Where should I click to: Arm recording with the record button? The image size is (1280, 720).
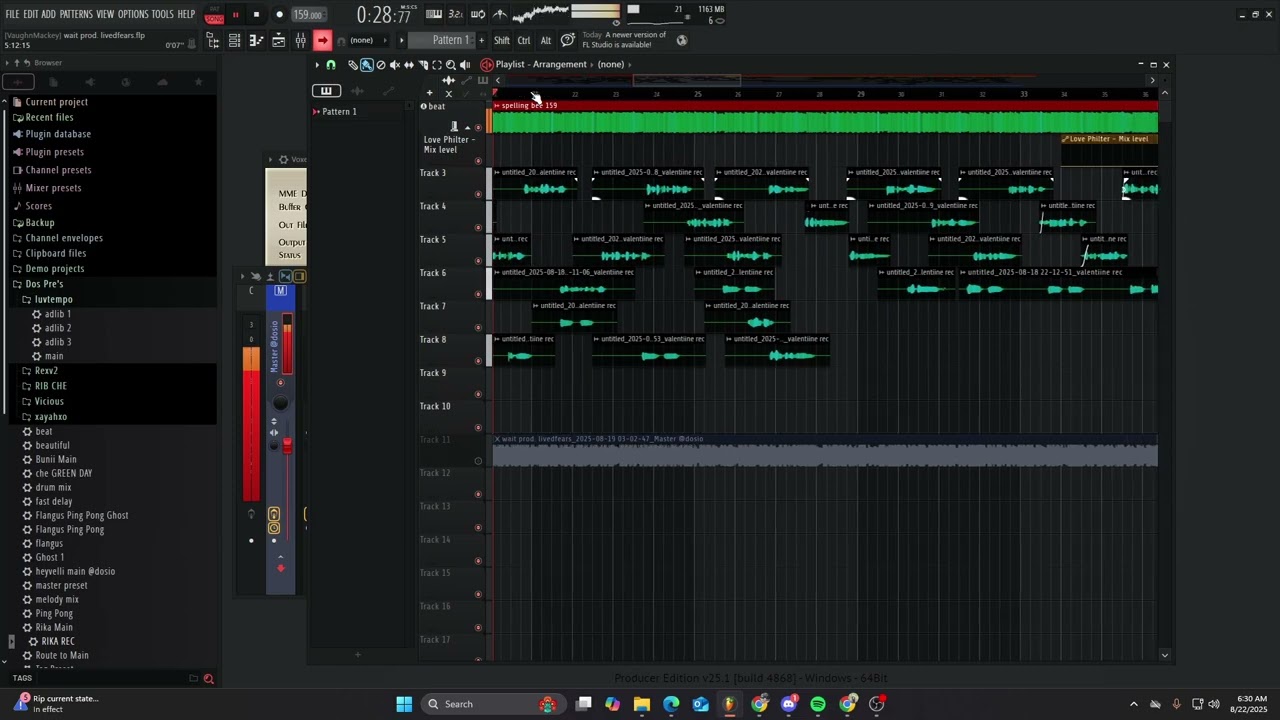click(279, 15)
